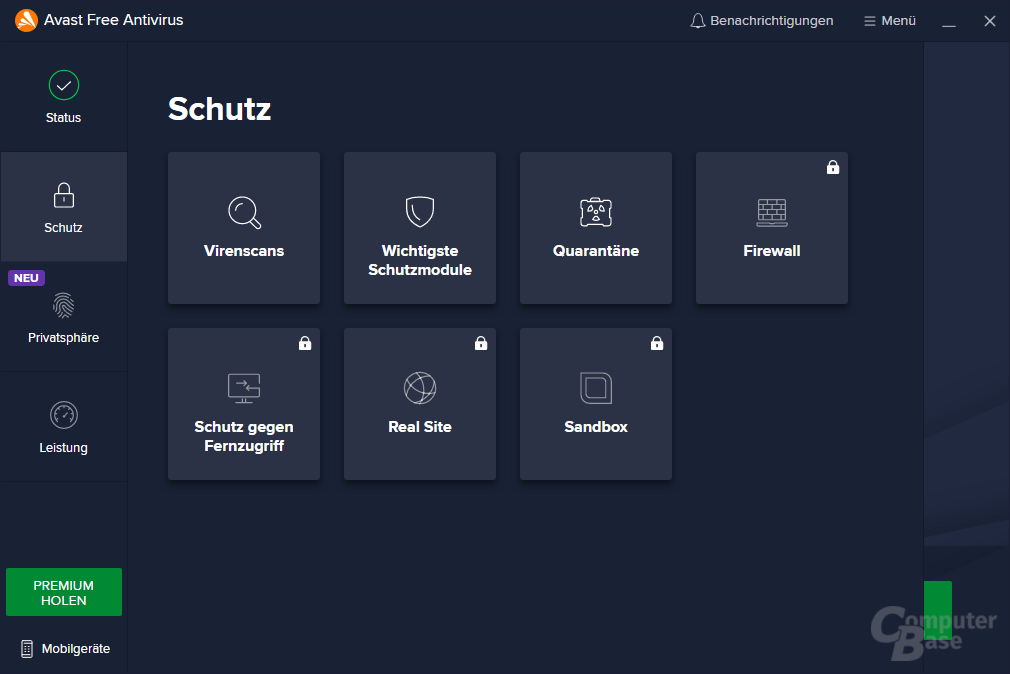Open Privatsphäre fingerprint icon

point(64,305)
